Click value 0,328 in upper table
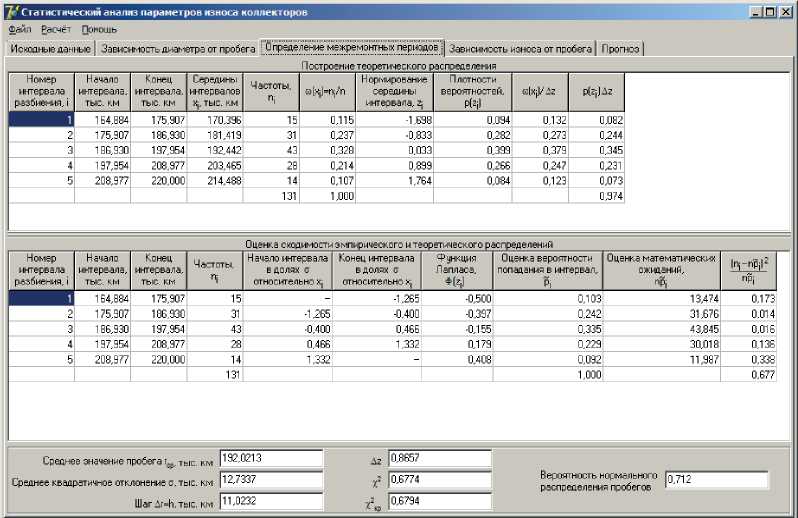Viewport: 798px width, 518px height. pyautogui.click(x=327, y=151)
